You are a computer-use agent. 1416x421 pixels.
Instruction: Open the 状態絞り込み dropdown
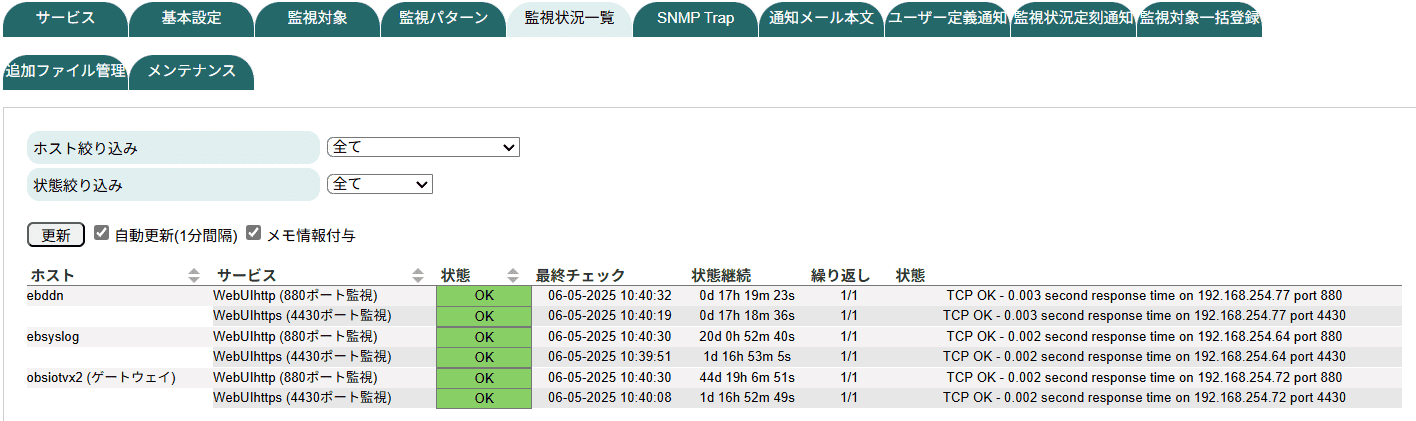pyautogui.click(x=379, y=184)
